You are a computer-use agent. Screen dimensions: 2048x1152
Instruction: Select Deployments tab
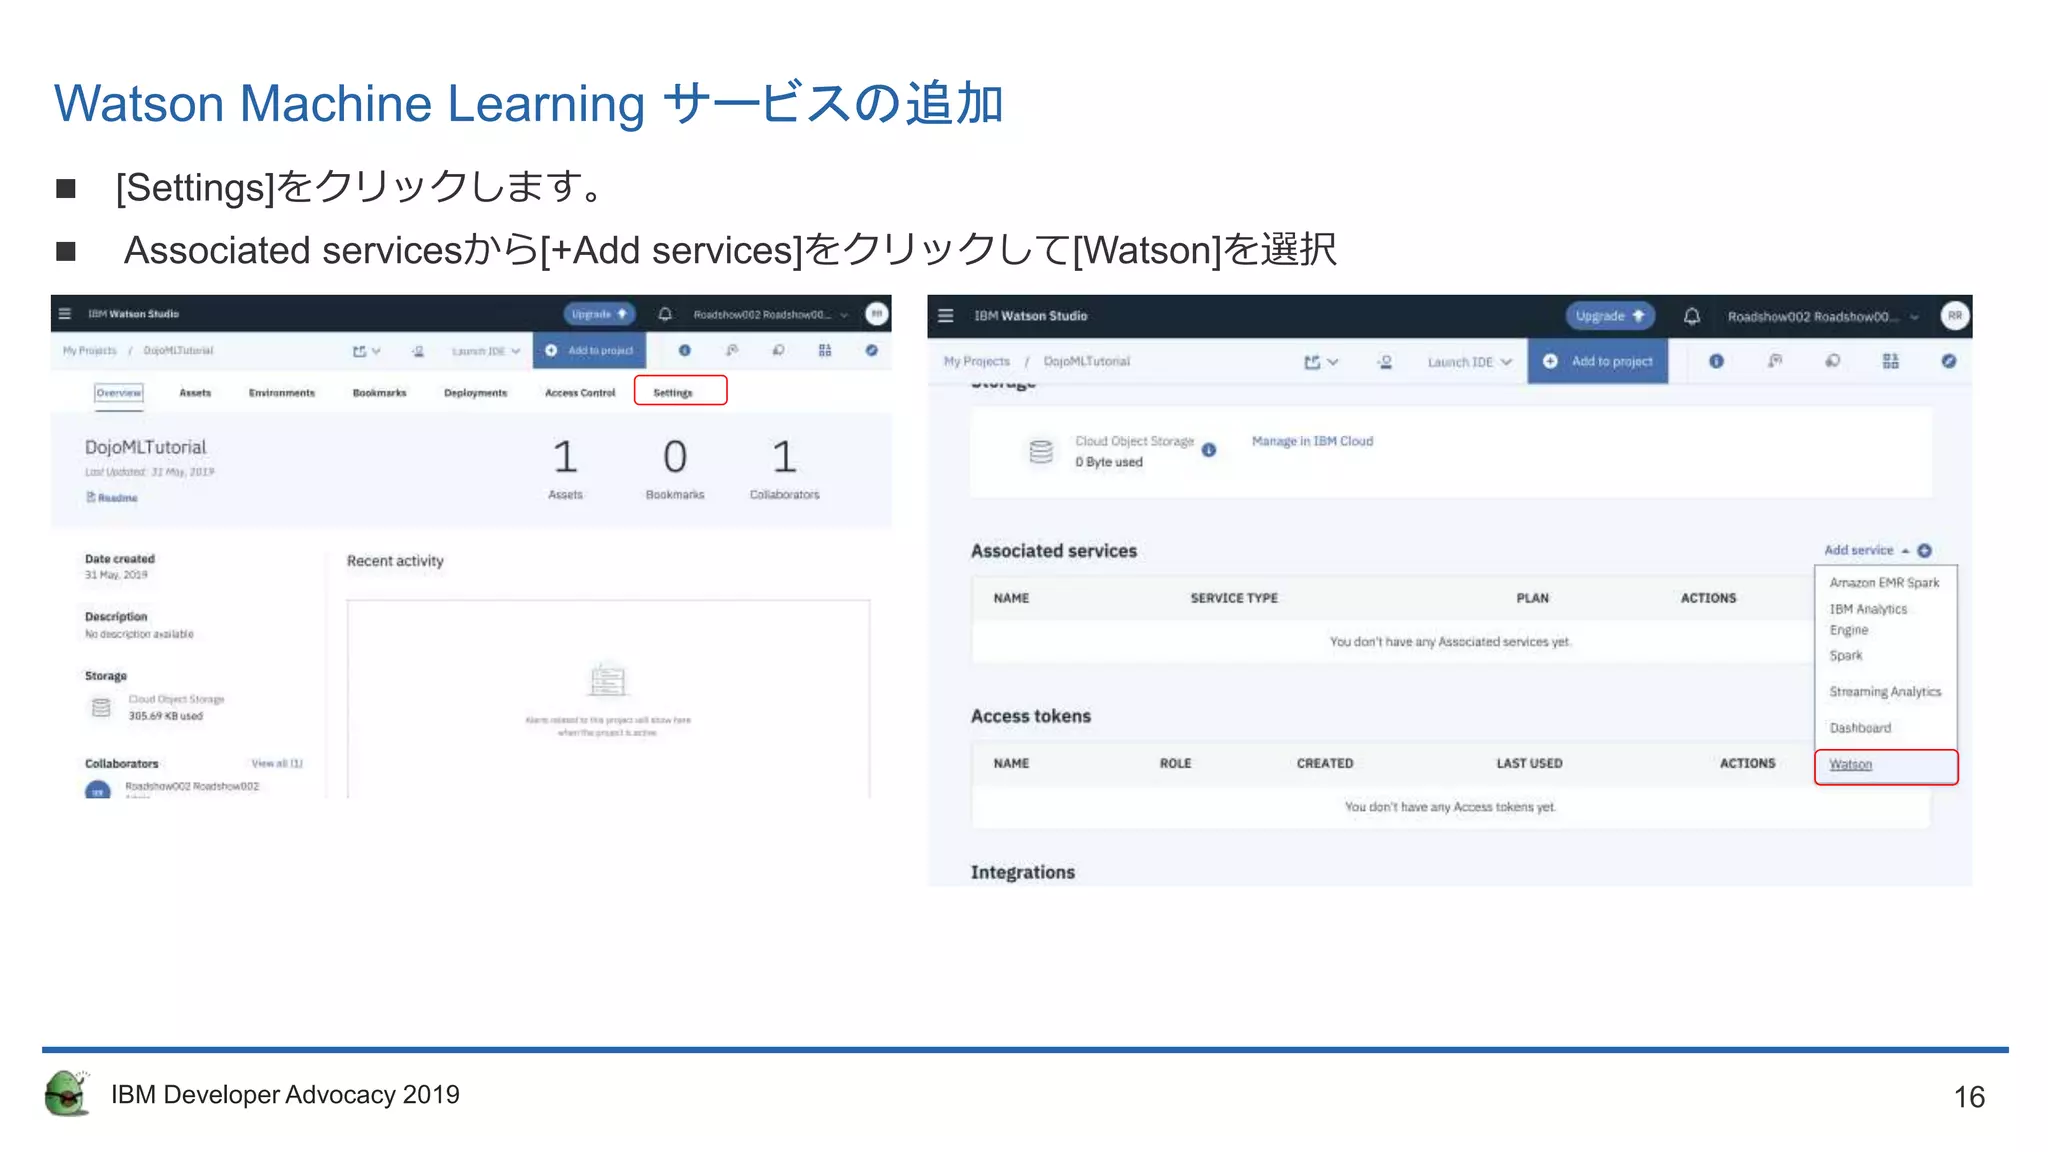tap(476, 393)
